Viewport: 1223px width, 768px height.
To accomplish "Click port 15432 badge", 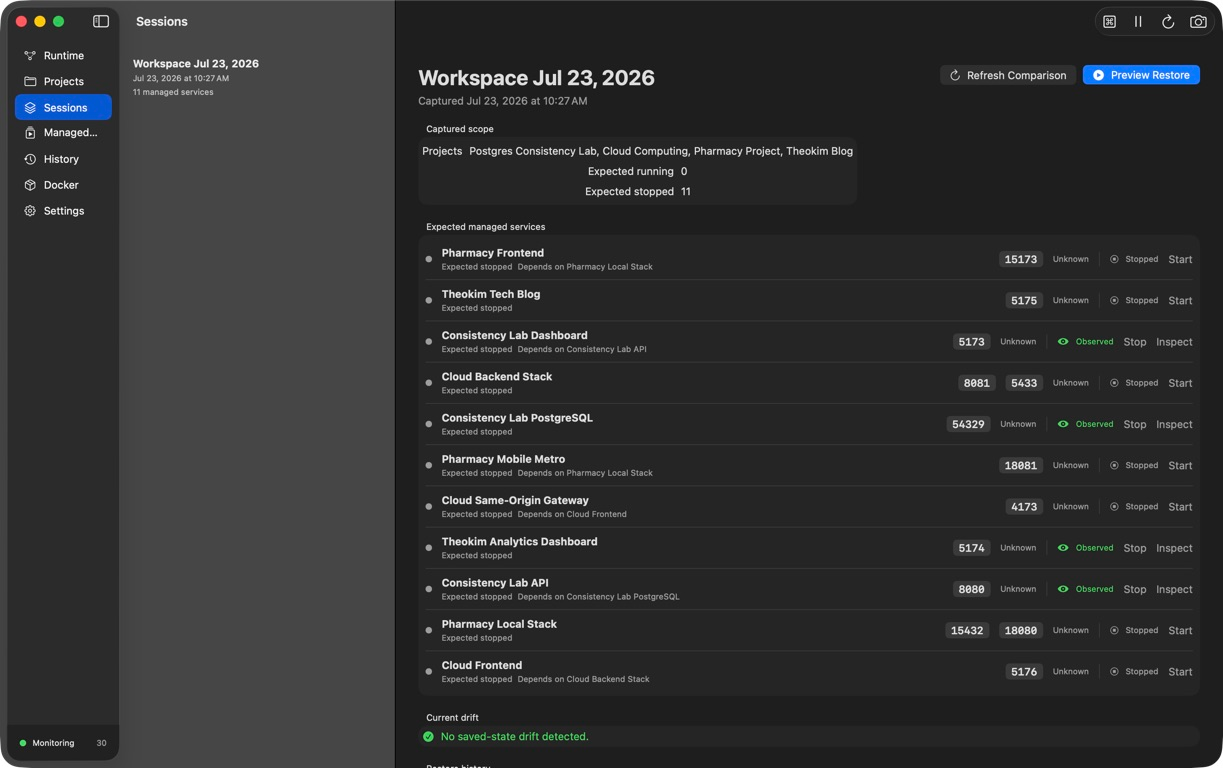I will 967,630.
